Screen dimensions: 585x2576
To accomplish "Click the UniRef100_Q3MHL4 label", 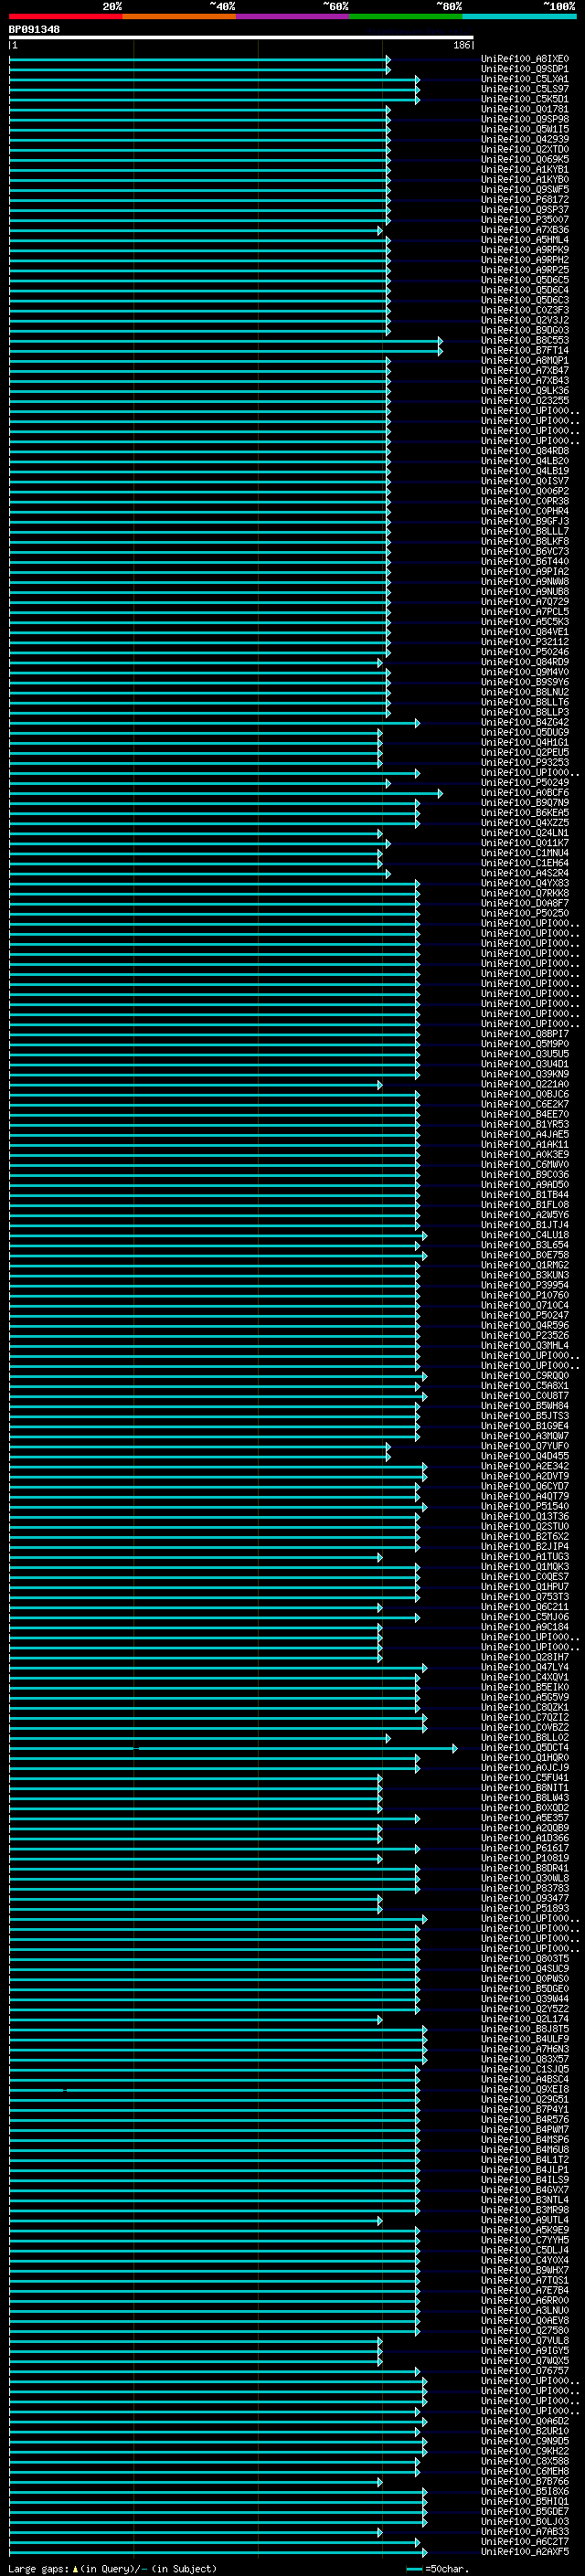I will pyautogui.click(x=525, y=1345).
